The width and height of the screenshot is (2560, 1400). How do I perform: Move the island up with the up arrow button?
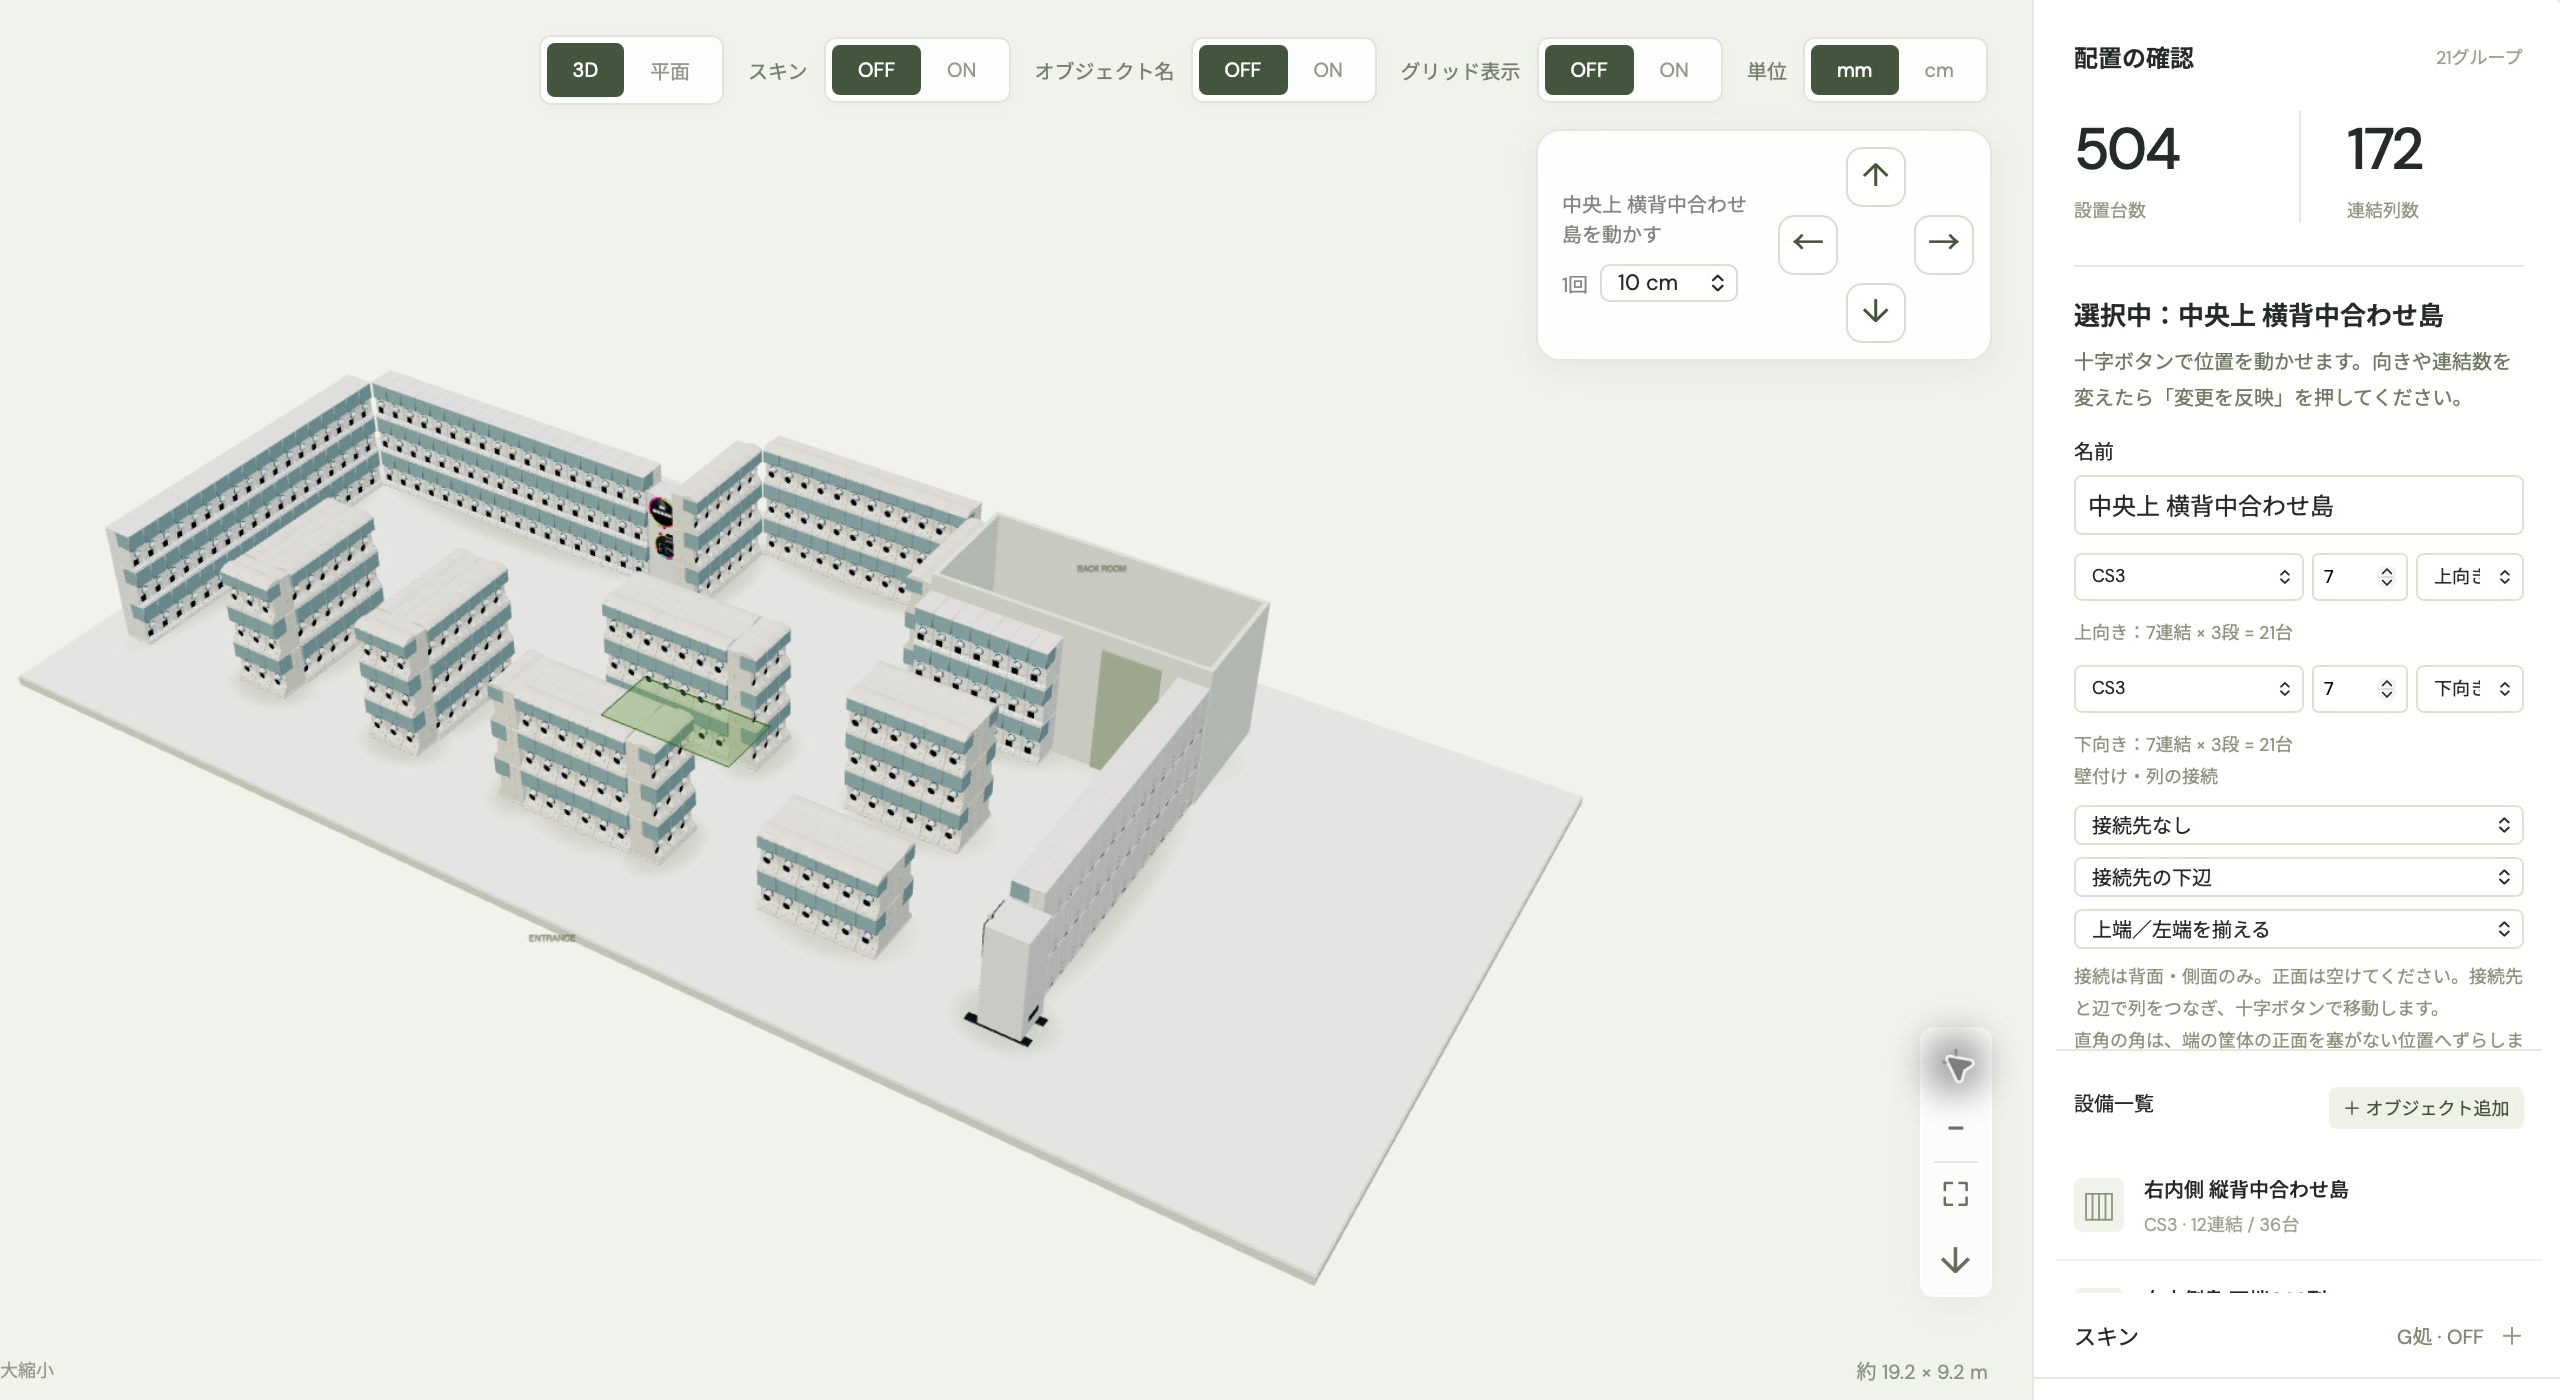coord(1875,176)
